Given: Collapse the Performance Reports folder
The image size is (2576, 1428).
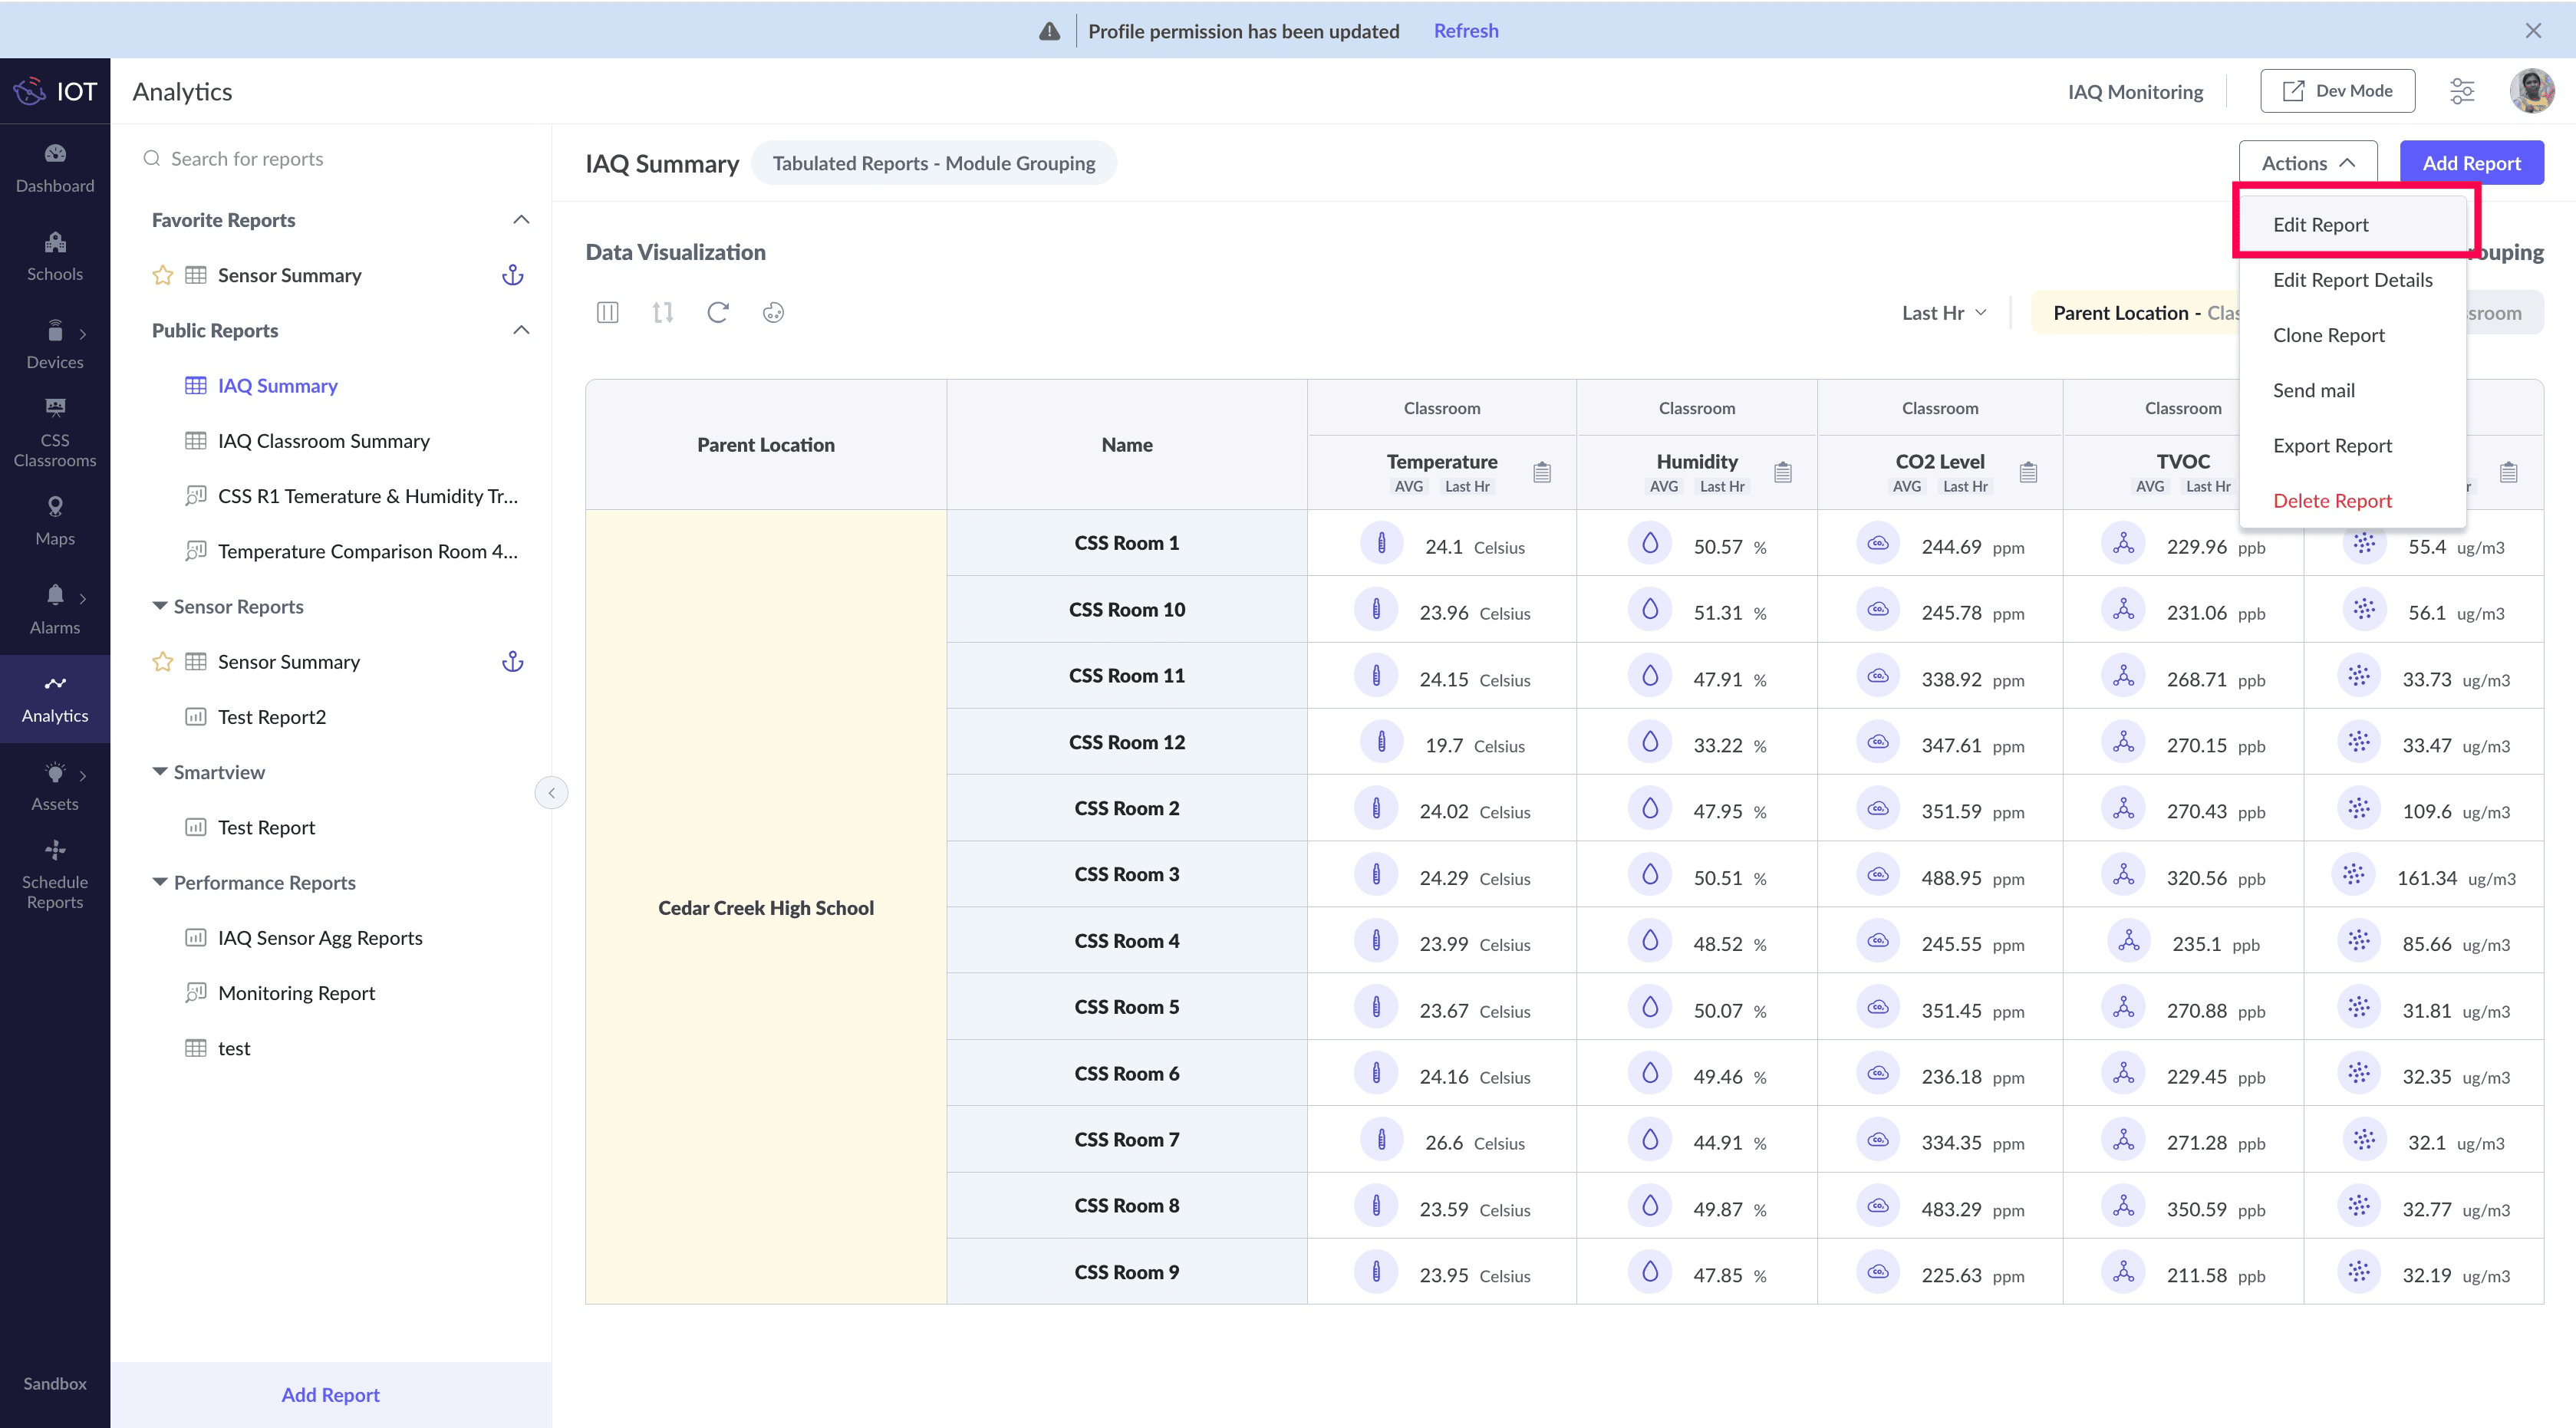Looking at the screenshot, I should [159, 882].
